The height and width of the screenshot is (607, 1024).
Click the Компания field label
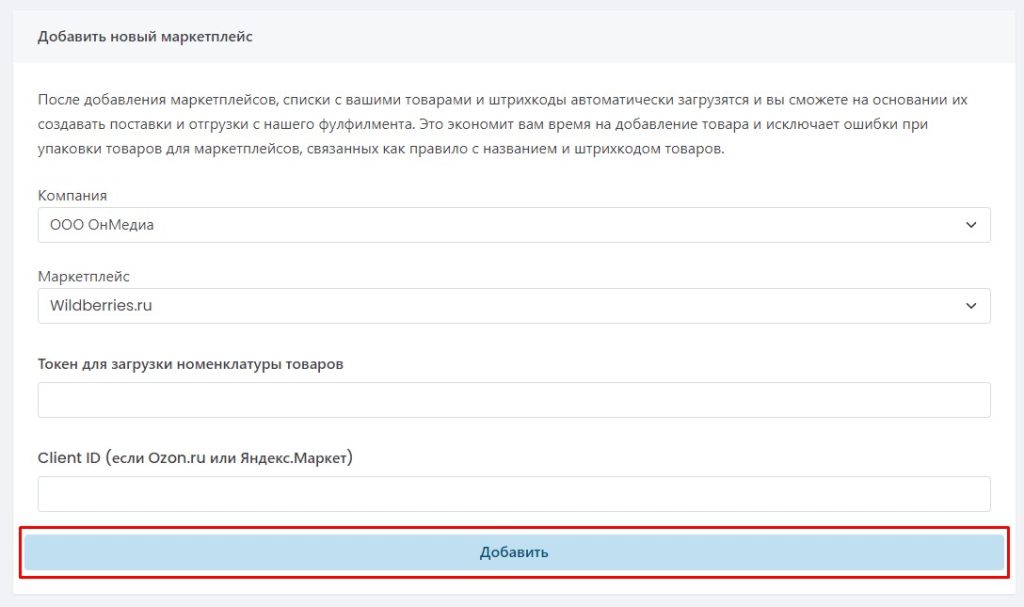click(x=72, y=195)
